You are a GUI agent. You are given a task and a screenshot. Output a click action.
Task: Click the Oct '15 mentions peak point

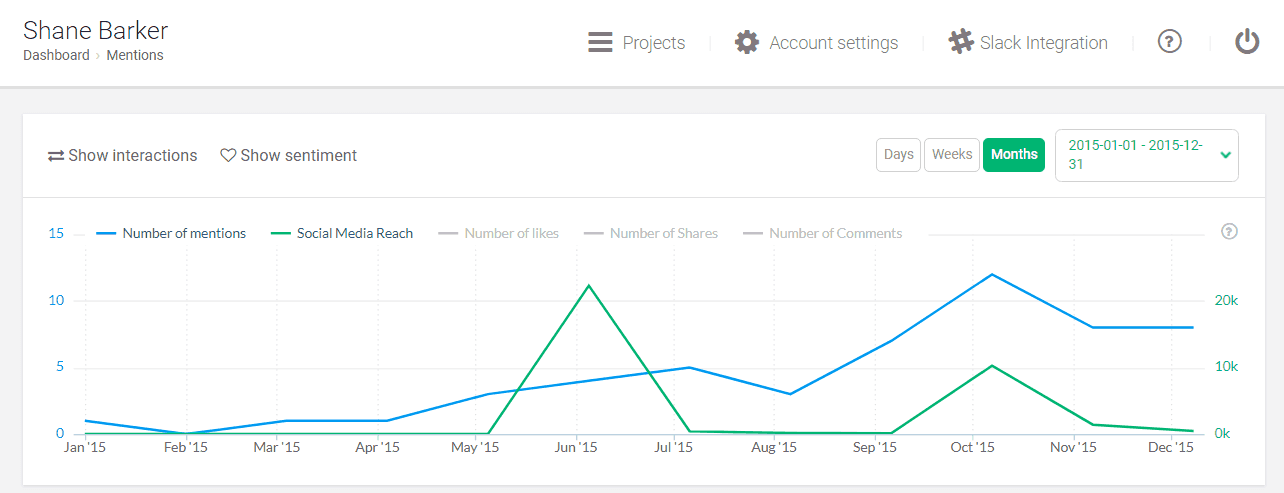tap(991, 274)
